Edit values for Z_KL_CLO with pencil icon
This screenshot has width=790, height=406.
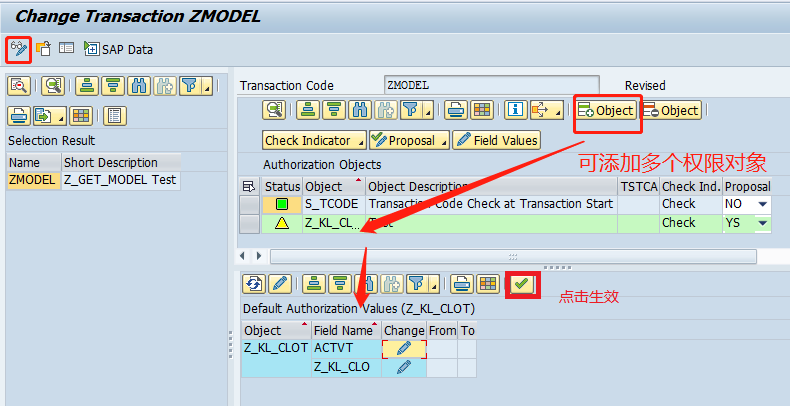click(x=404, y=367)
